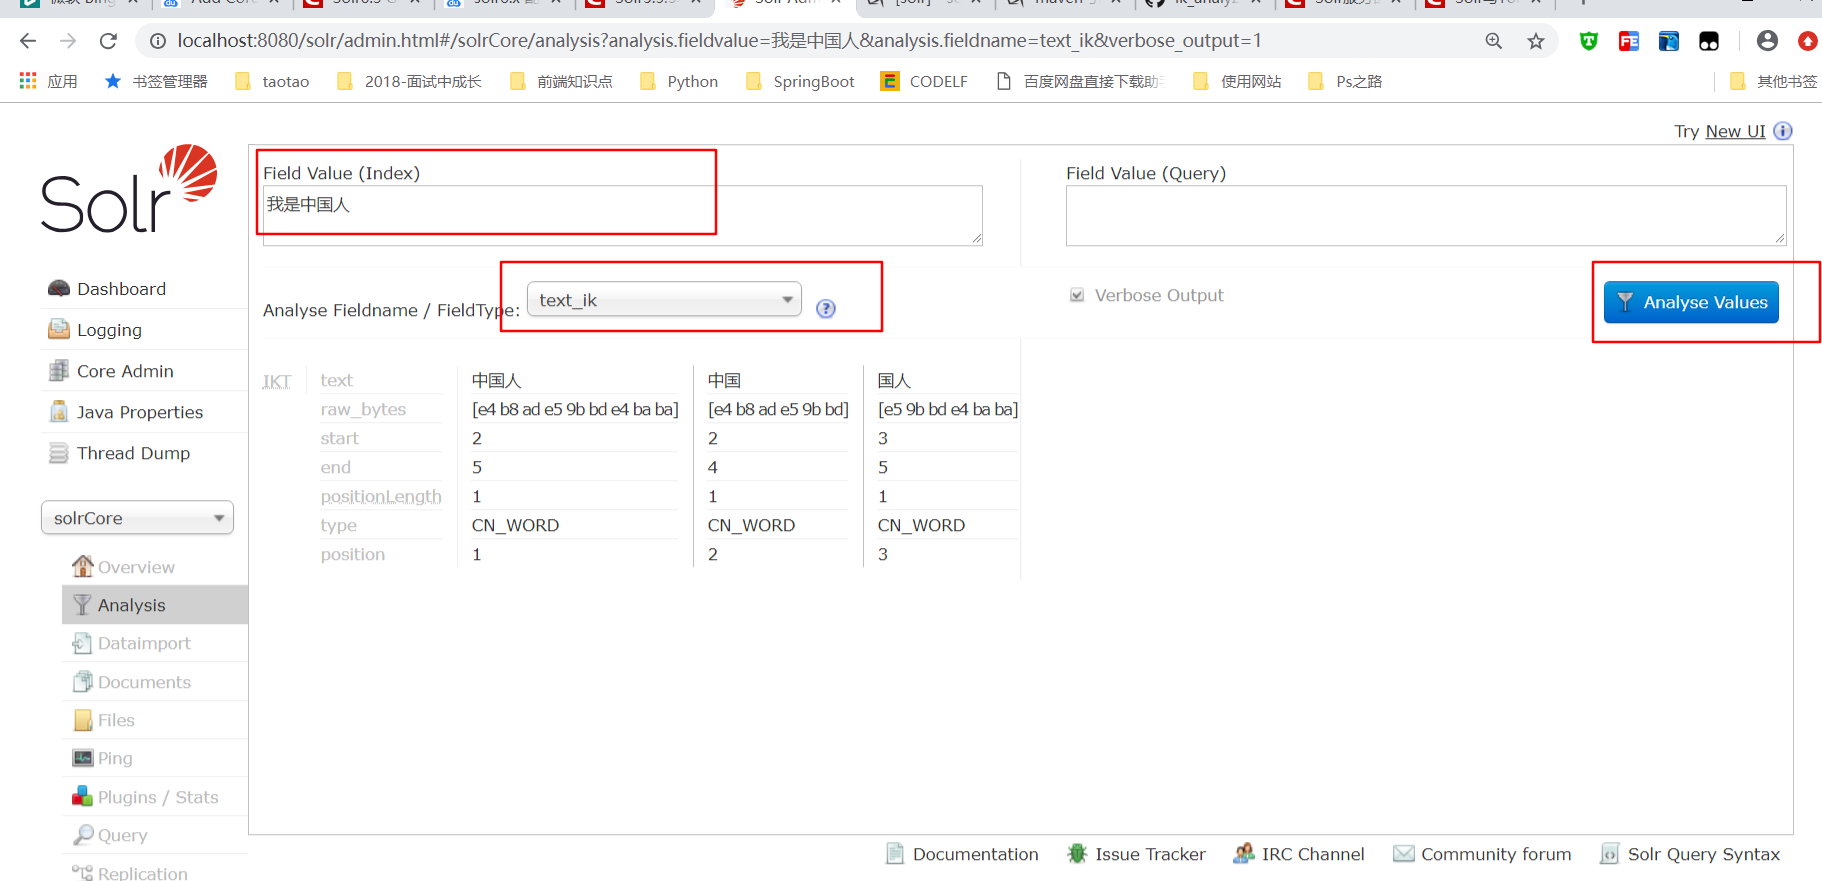Click the browser zoom magnifier icon

[x=1494, y=41]
